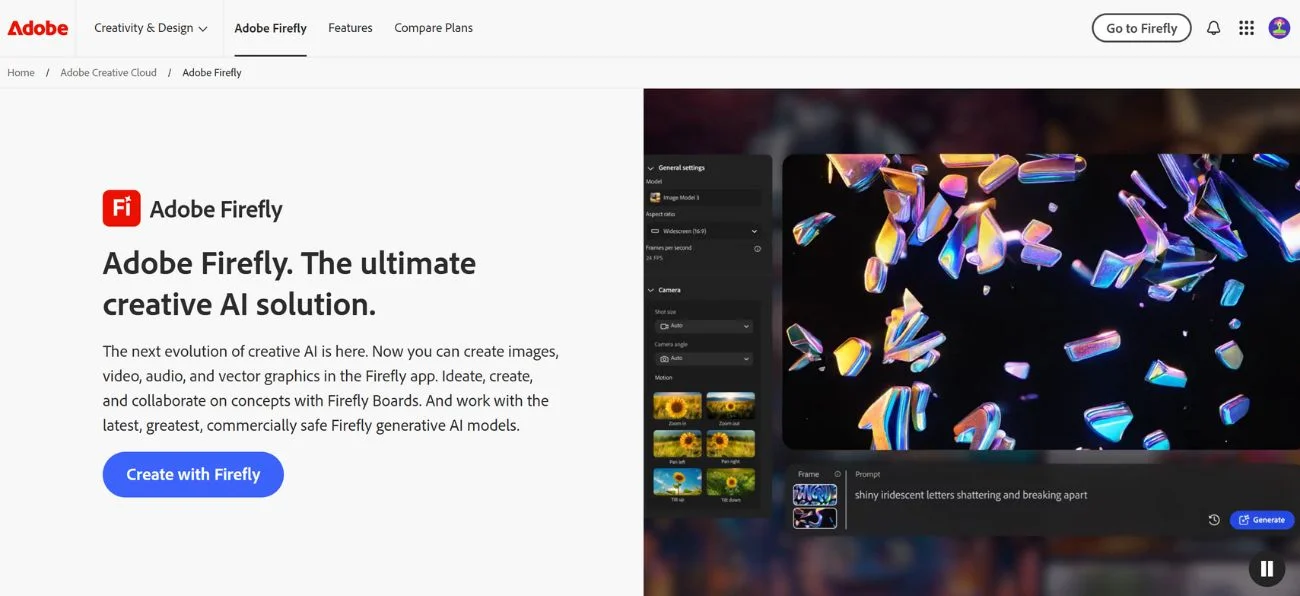Select the Zoom in motion thumbnail
Screen dimensions: 1300x596
pos(677,405)
